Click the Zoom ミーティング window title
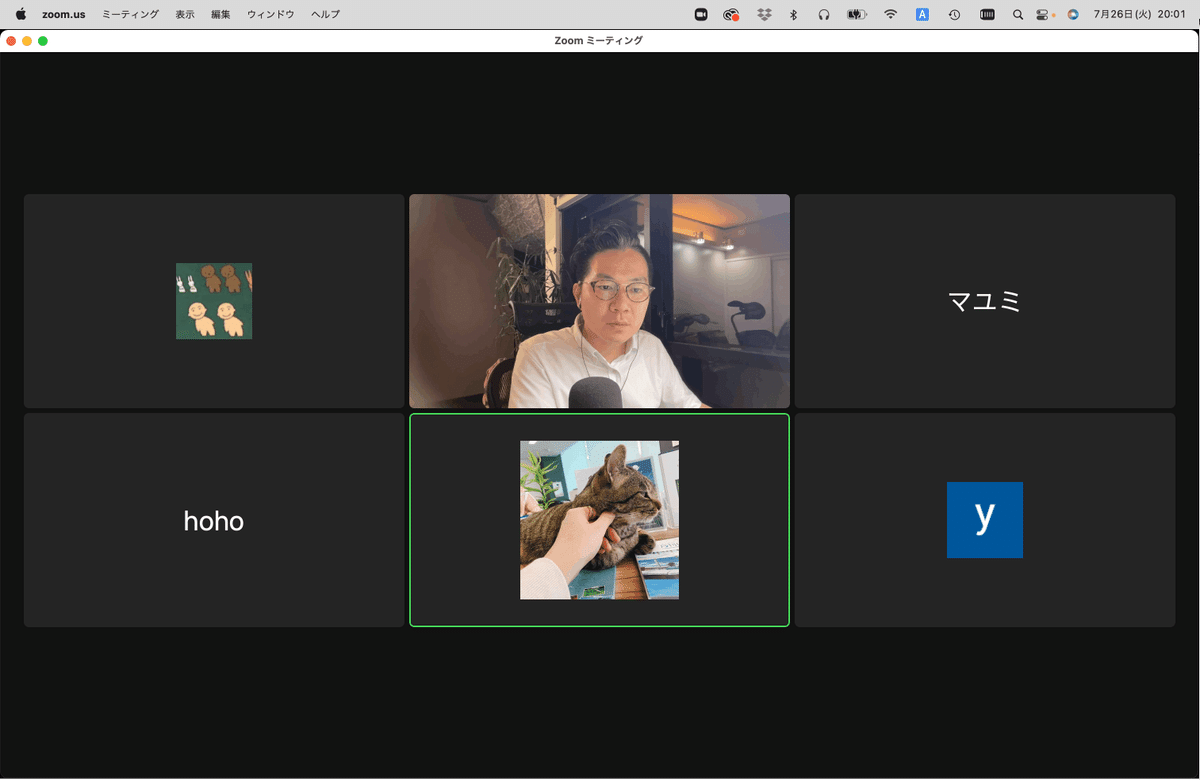The width and height of the screenshot is (1200, 780). (x=599, y=41)
